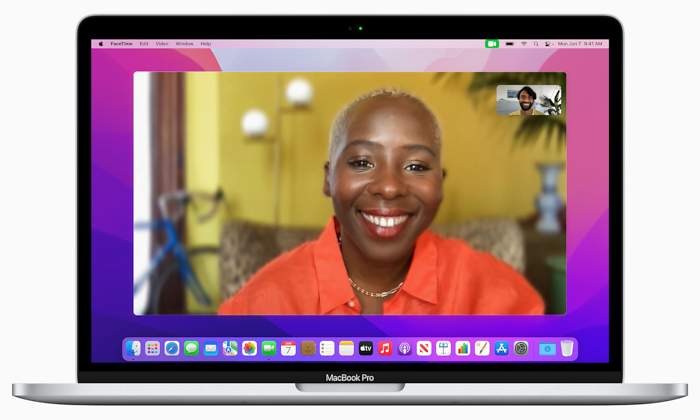Open the Downloads folder in dock
This screenshot has width=700, height=420.
click(547, 349)
